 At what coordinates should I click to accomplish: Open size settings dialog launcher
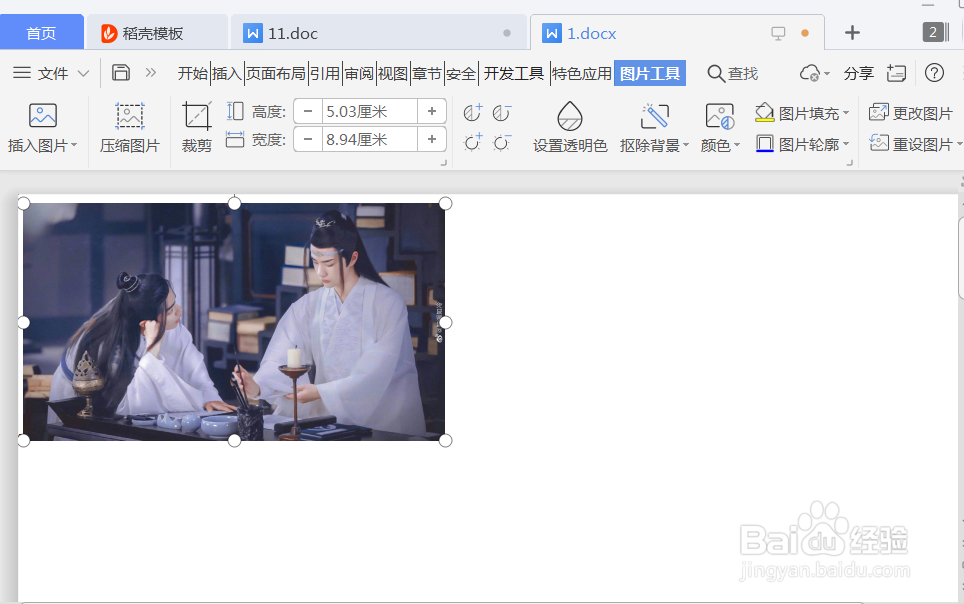(x=443, y=163)
